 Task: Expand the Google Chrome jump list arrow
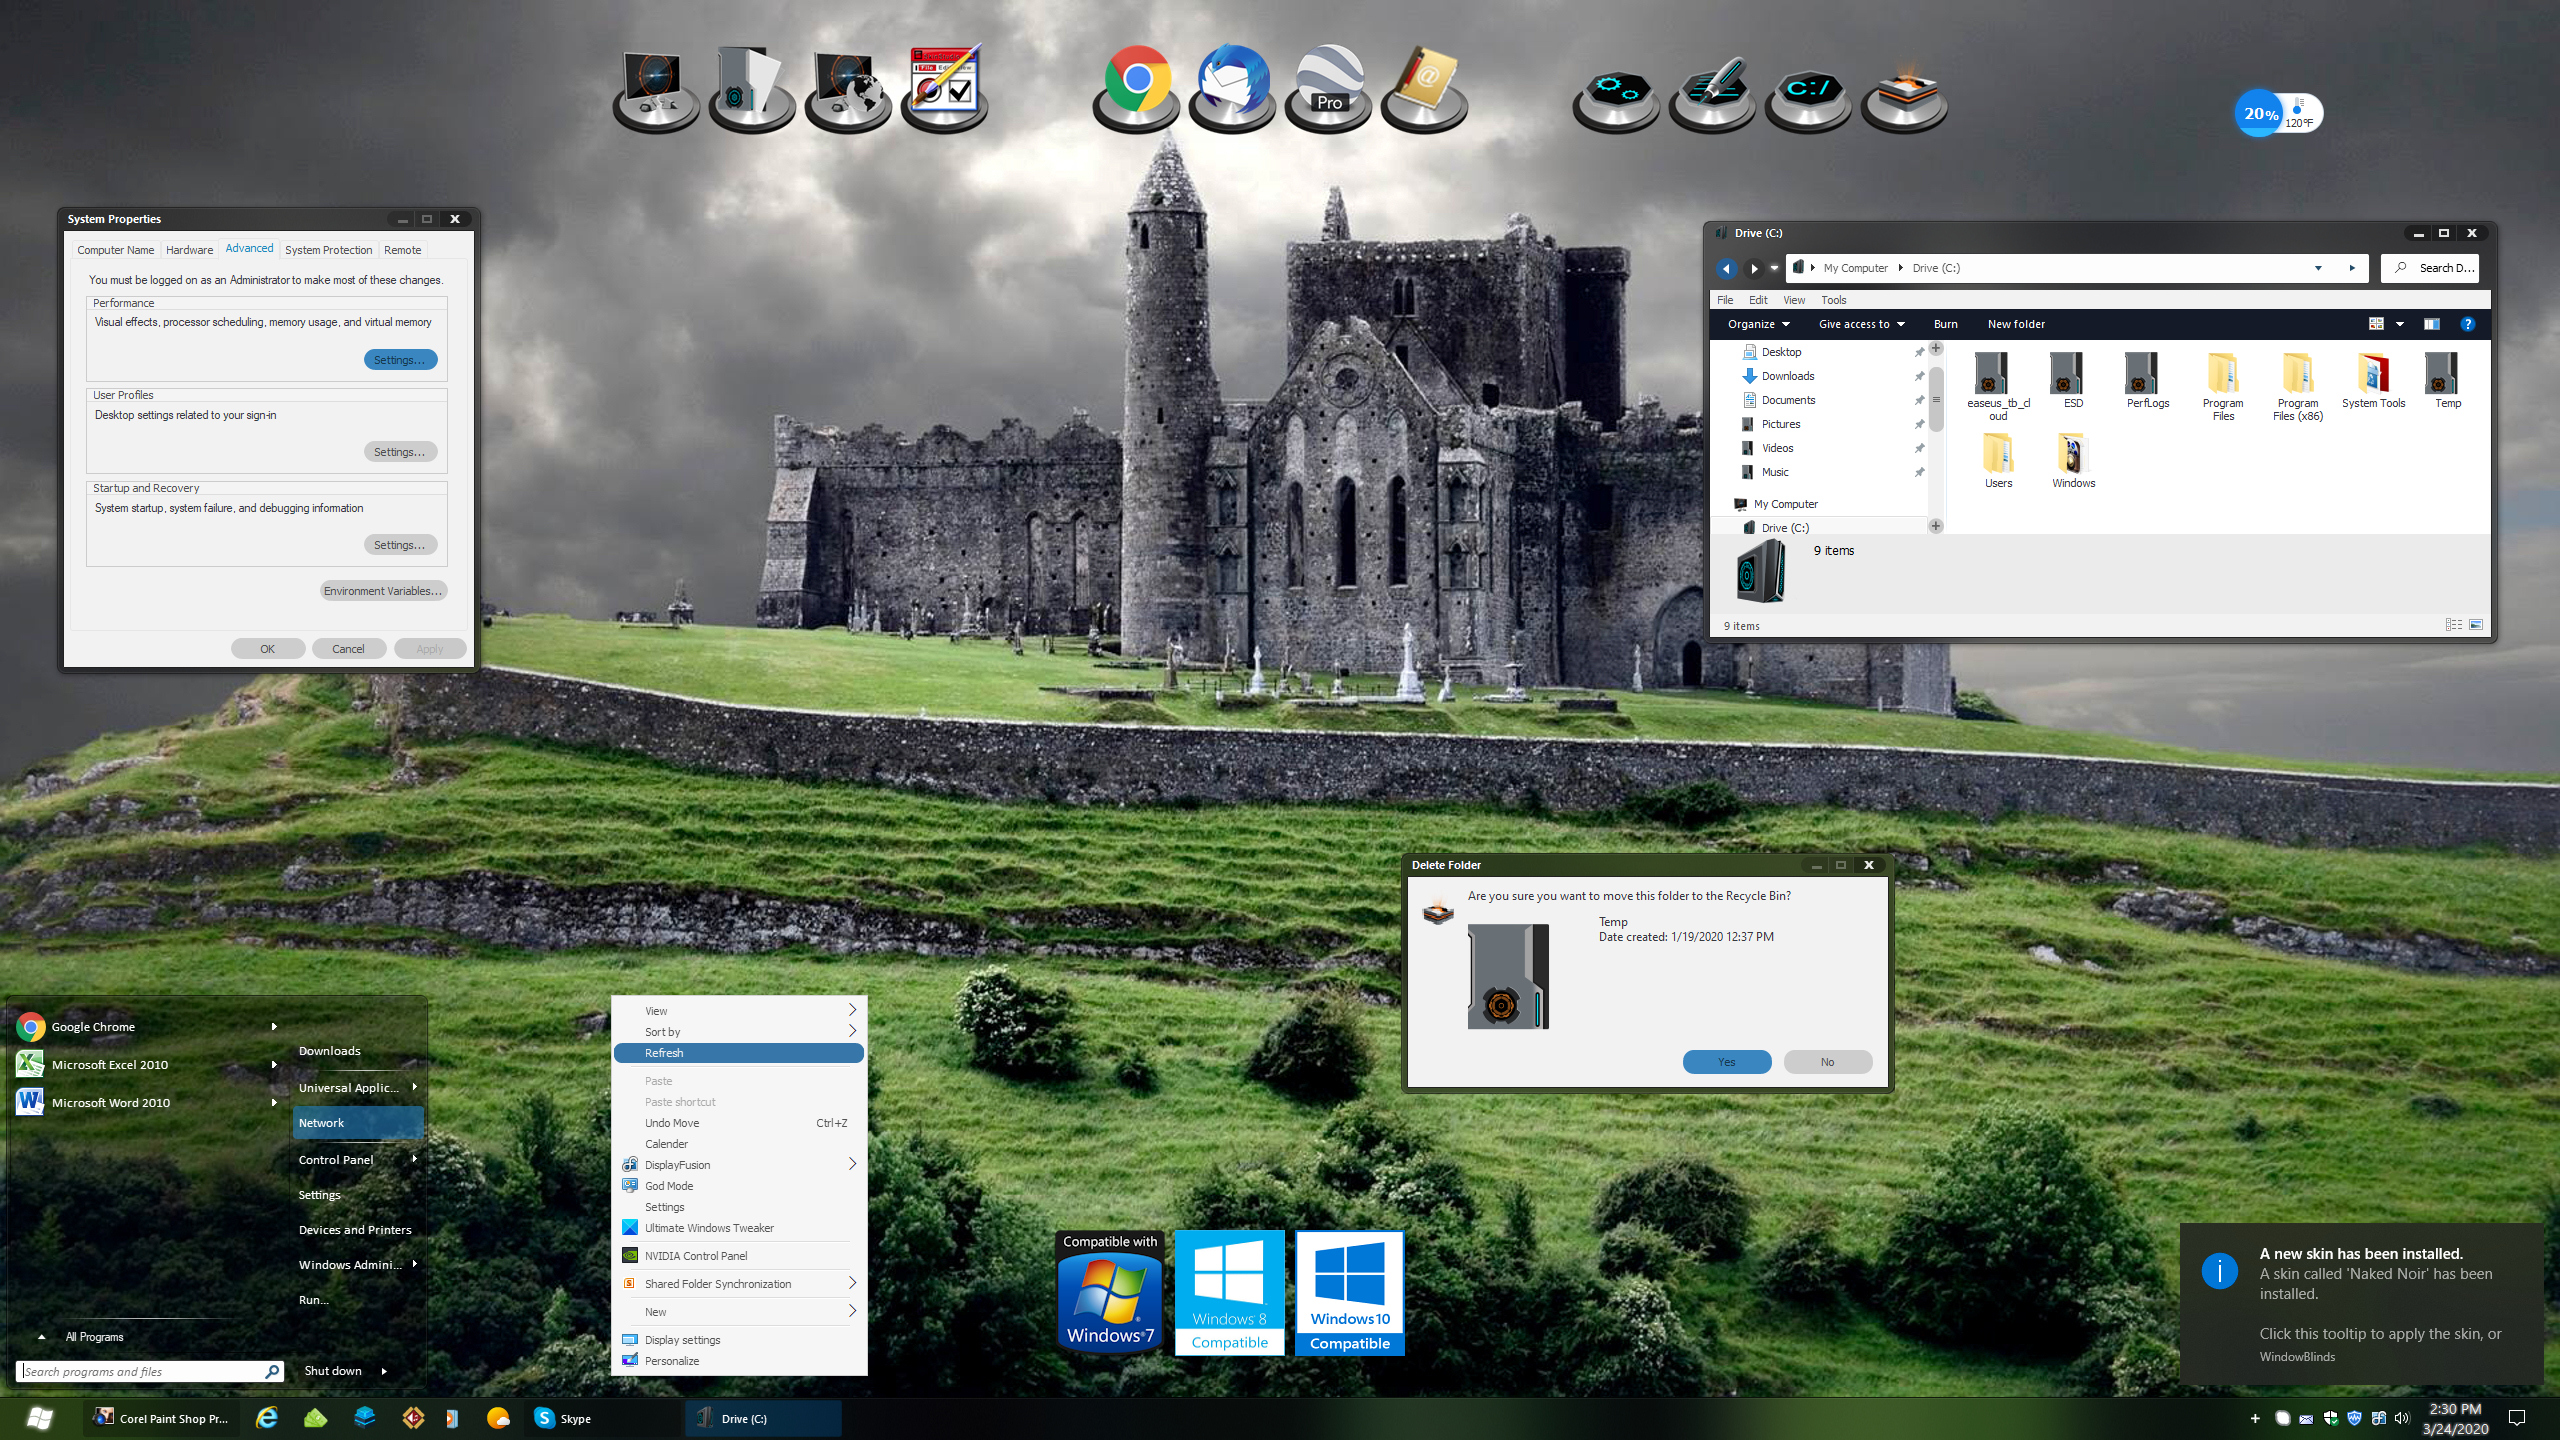(x=274, y=1027)
